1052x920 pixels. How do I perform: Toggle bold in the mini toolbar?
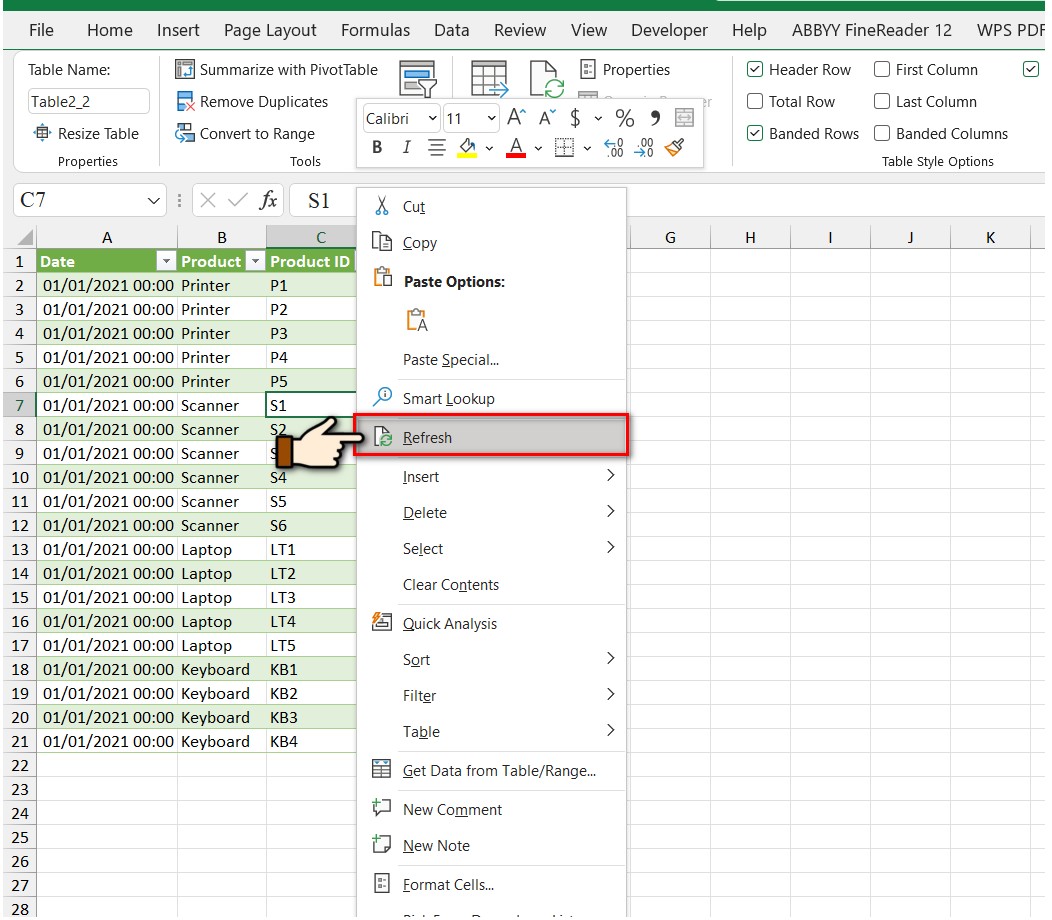click(377, 148)
